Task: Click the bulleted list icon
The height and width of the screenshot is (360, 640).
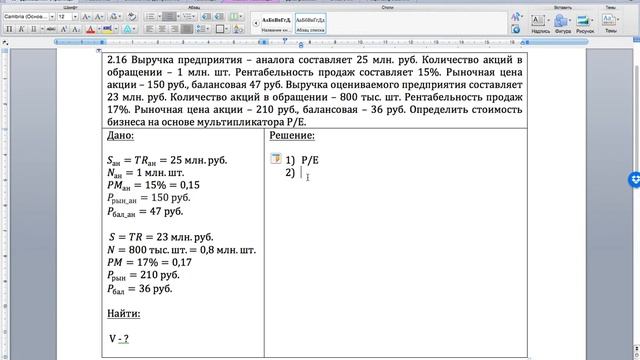Action: click(152, 17)
